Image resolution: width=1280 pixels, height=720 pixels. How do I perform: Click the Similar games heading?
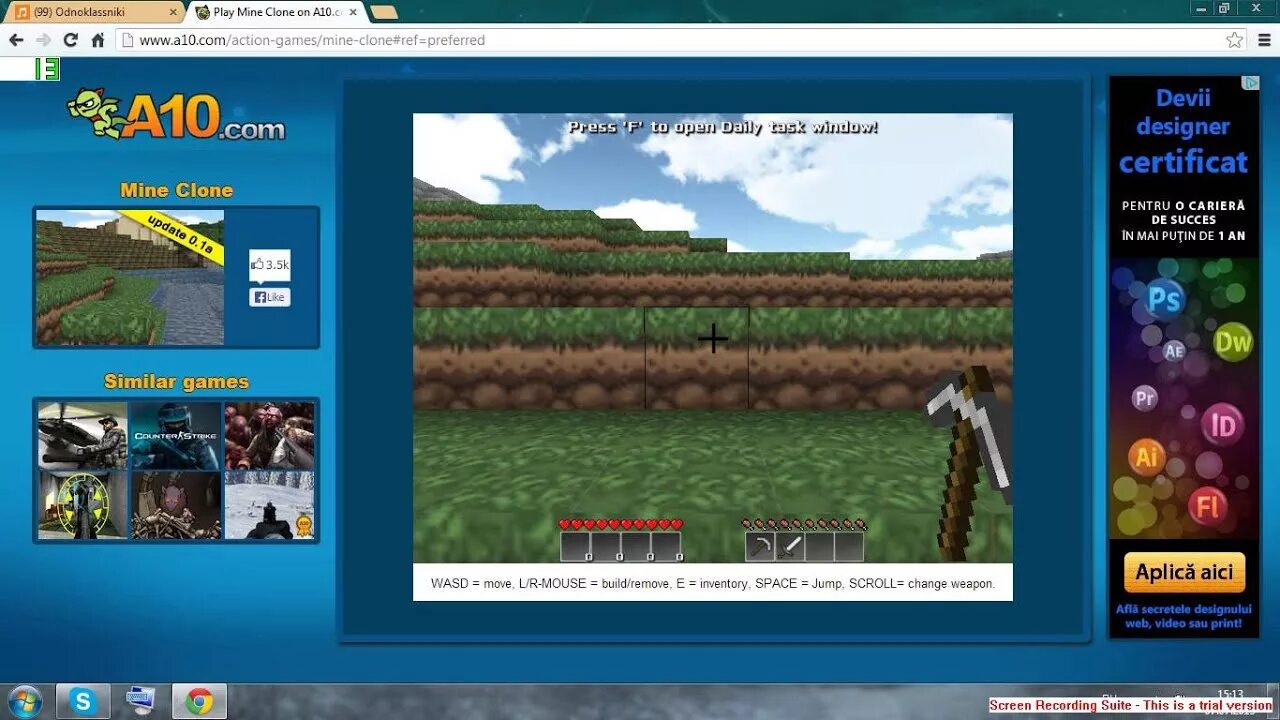(176, 381)
